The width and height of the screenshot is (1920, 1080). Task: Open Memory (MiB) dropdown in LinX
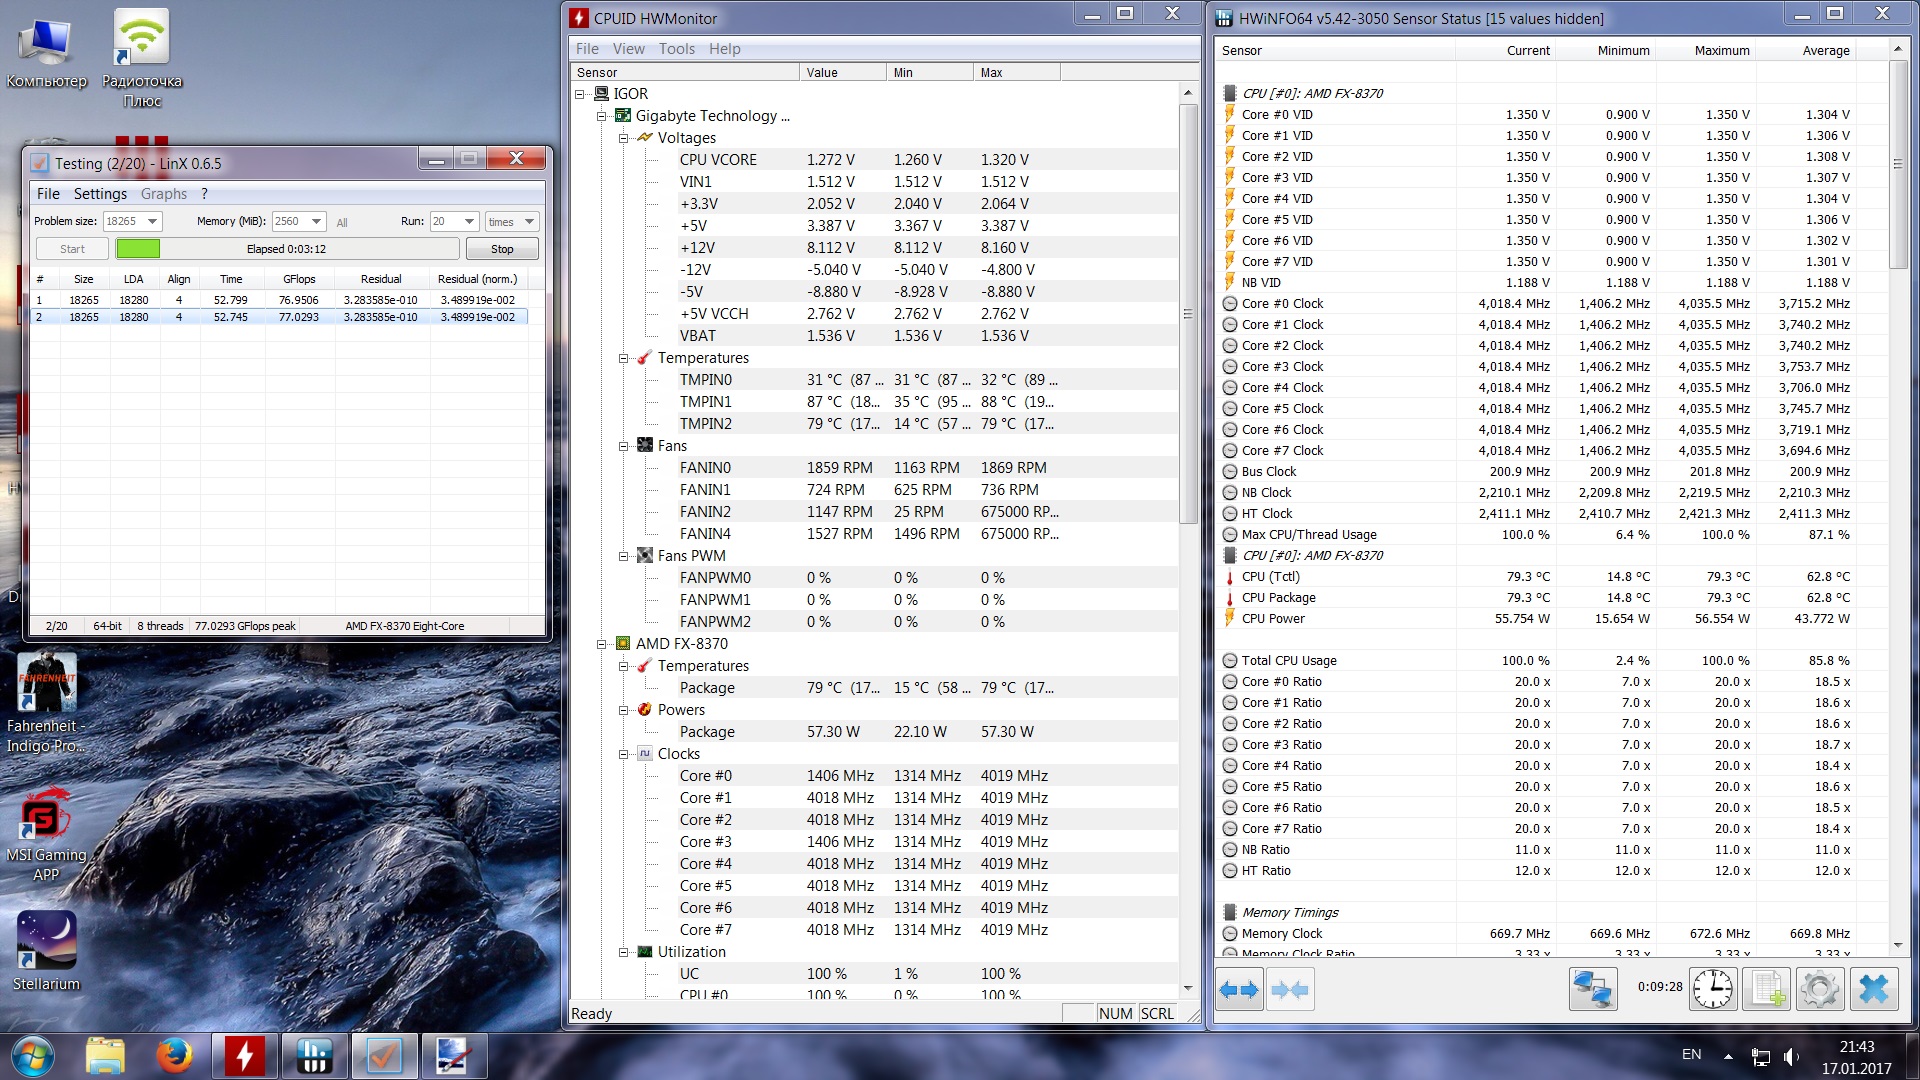(316, 221)
